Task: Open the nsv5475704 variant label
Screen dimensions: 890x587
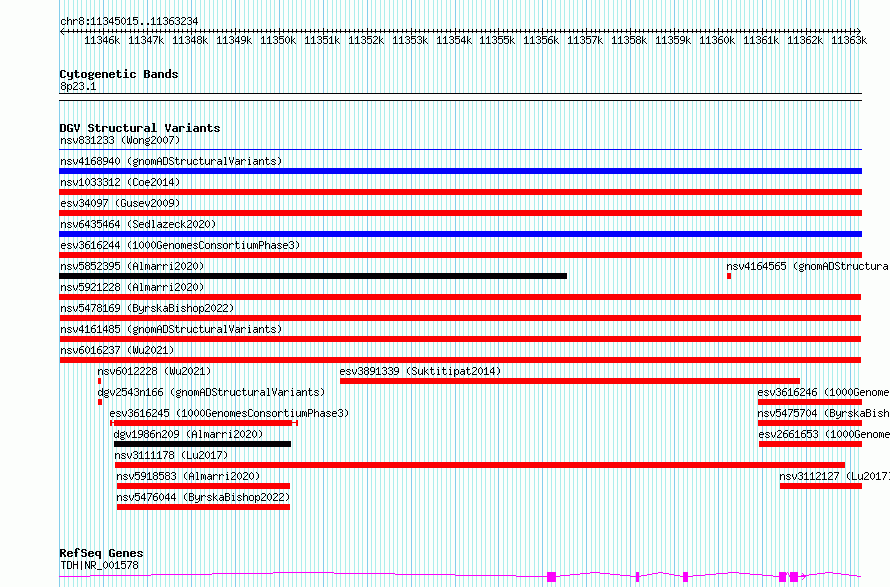Action: [x=824, y=413]
